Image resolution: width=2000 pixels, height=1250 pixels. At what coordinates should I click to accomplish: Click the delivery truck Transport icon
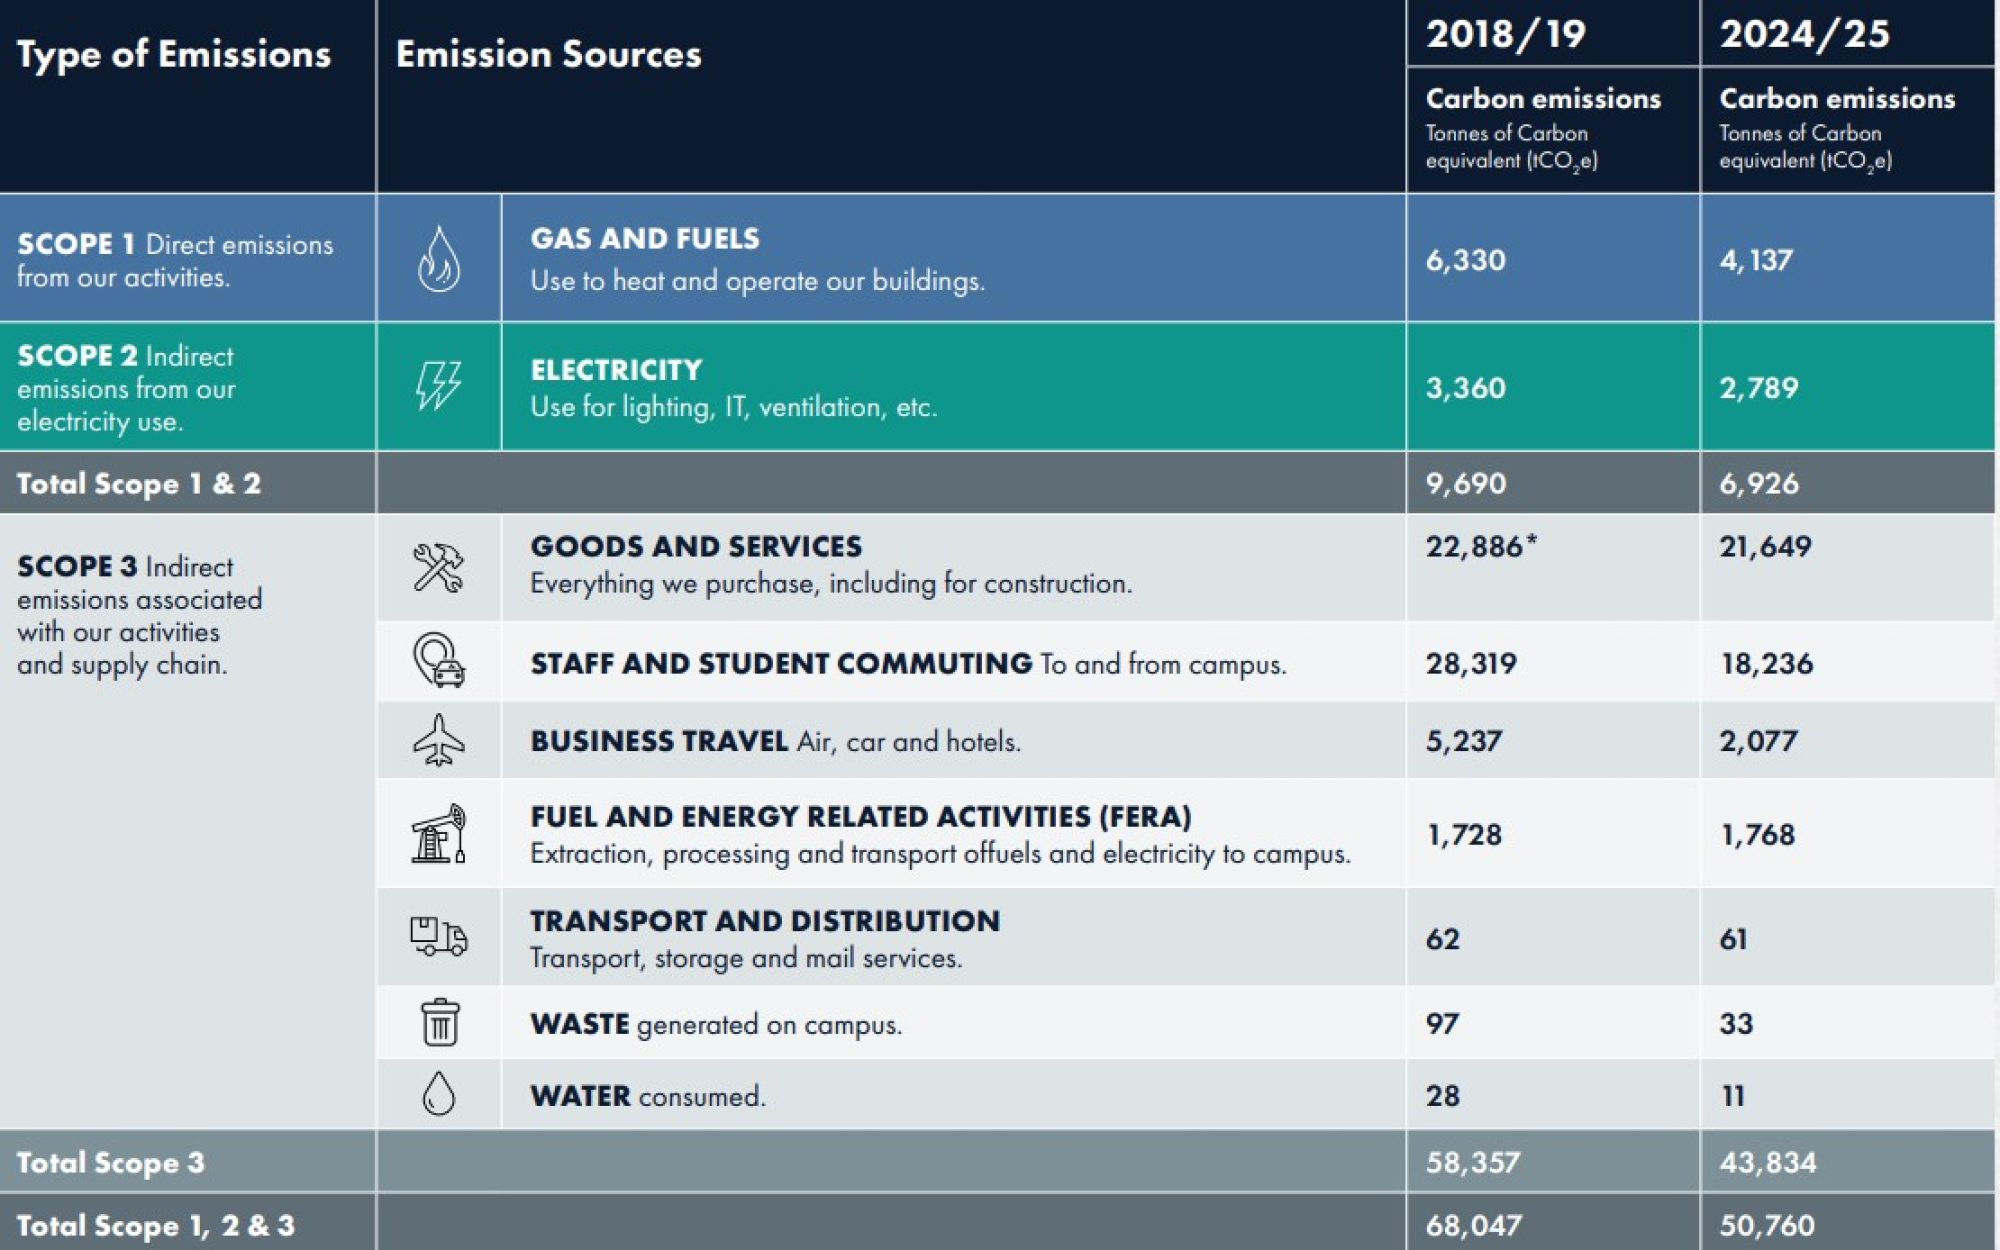pos(439,936)
